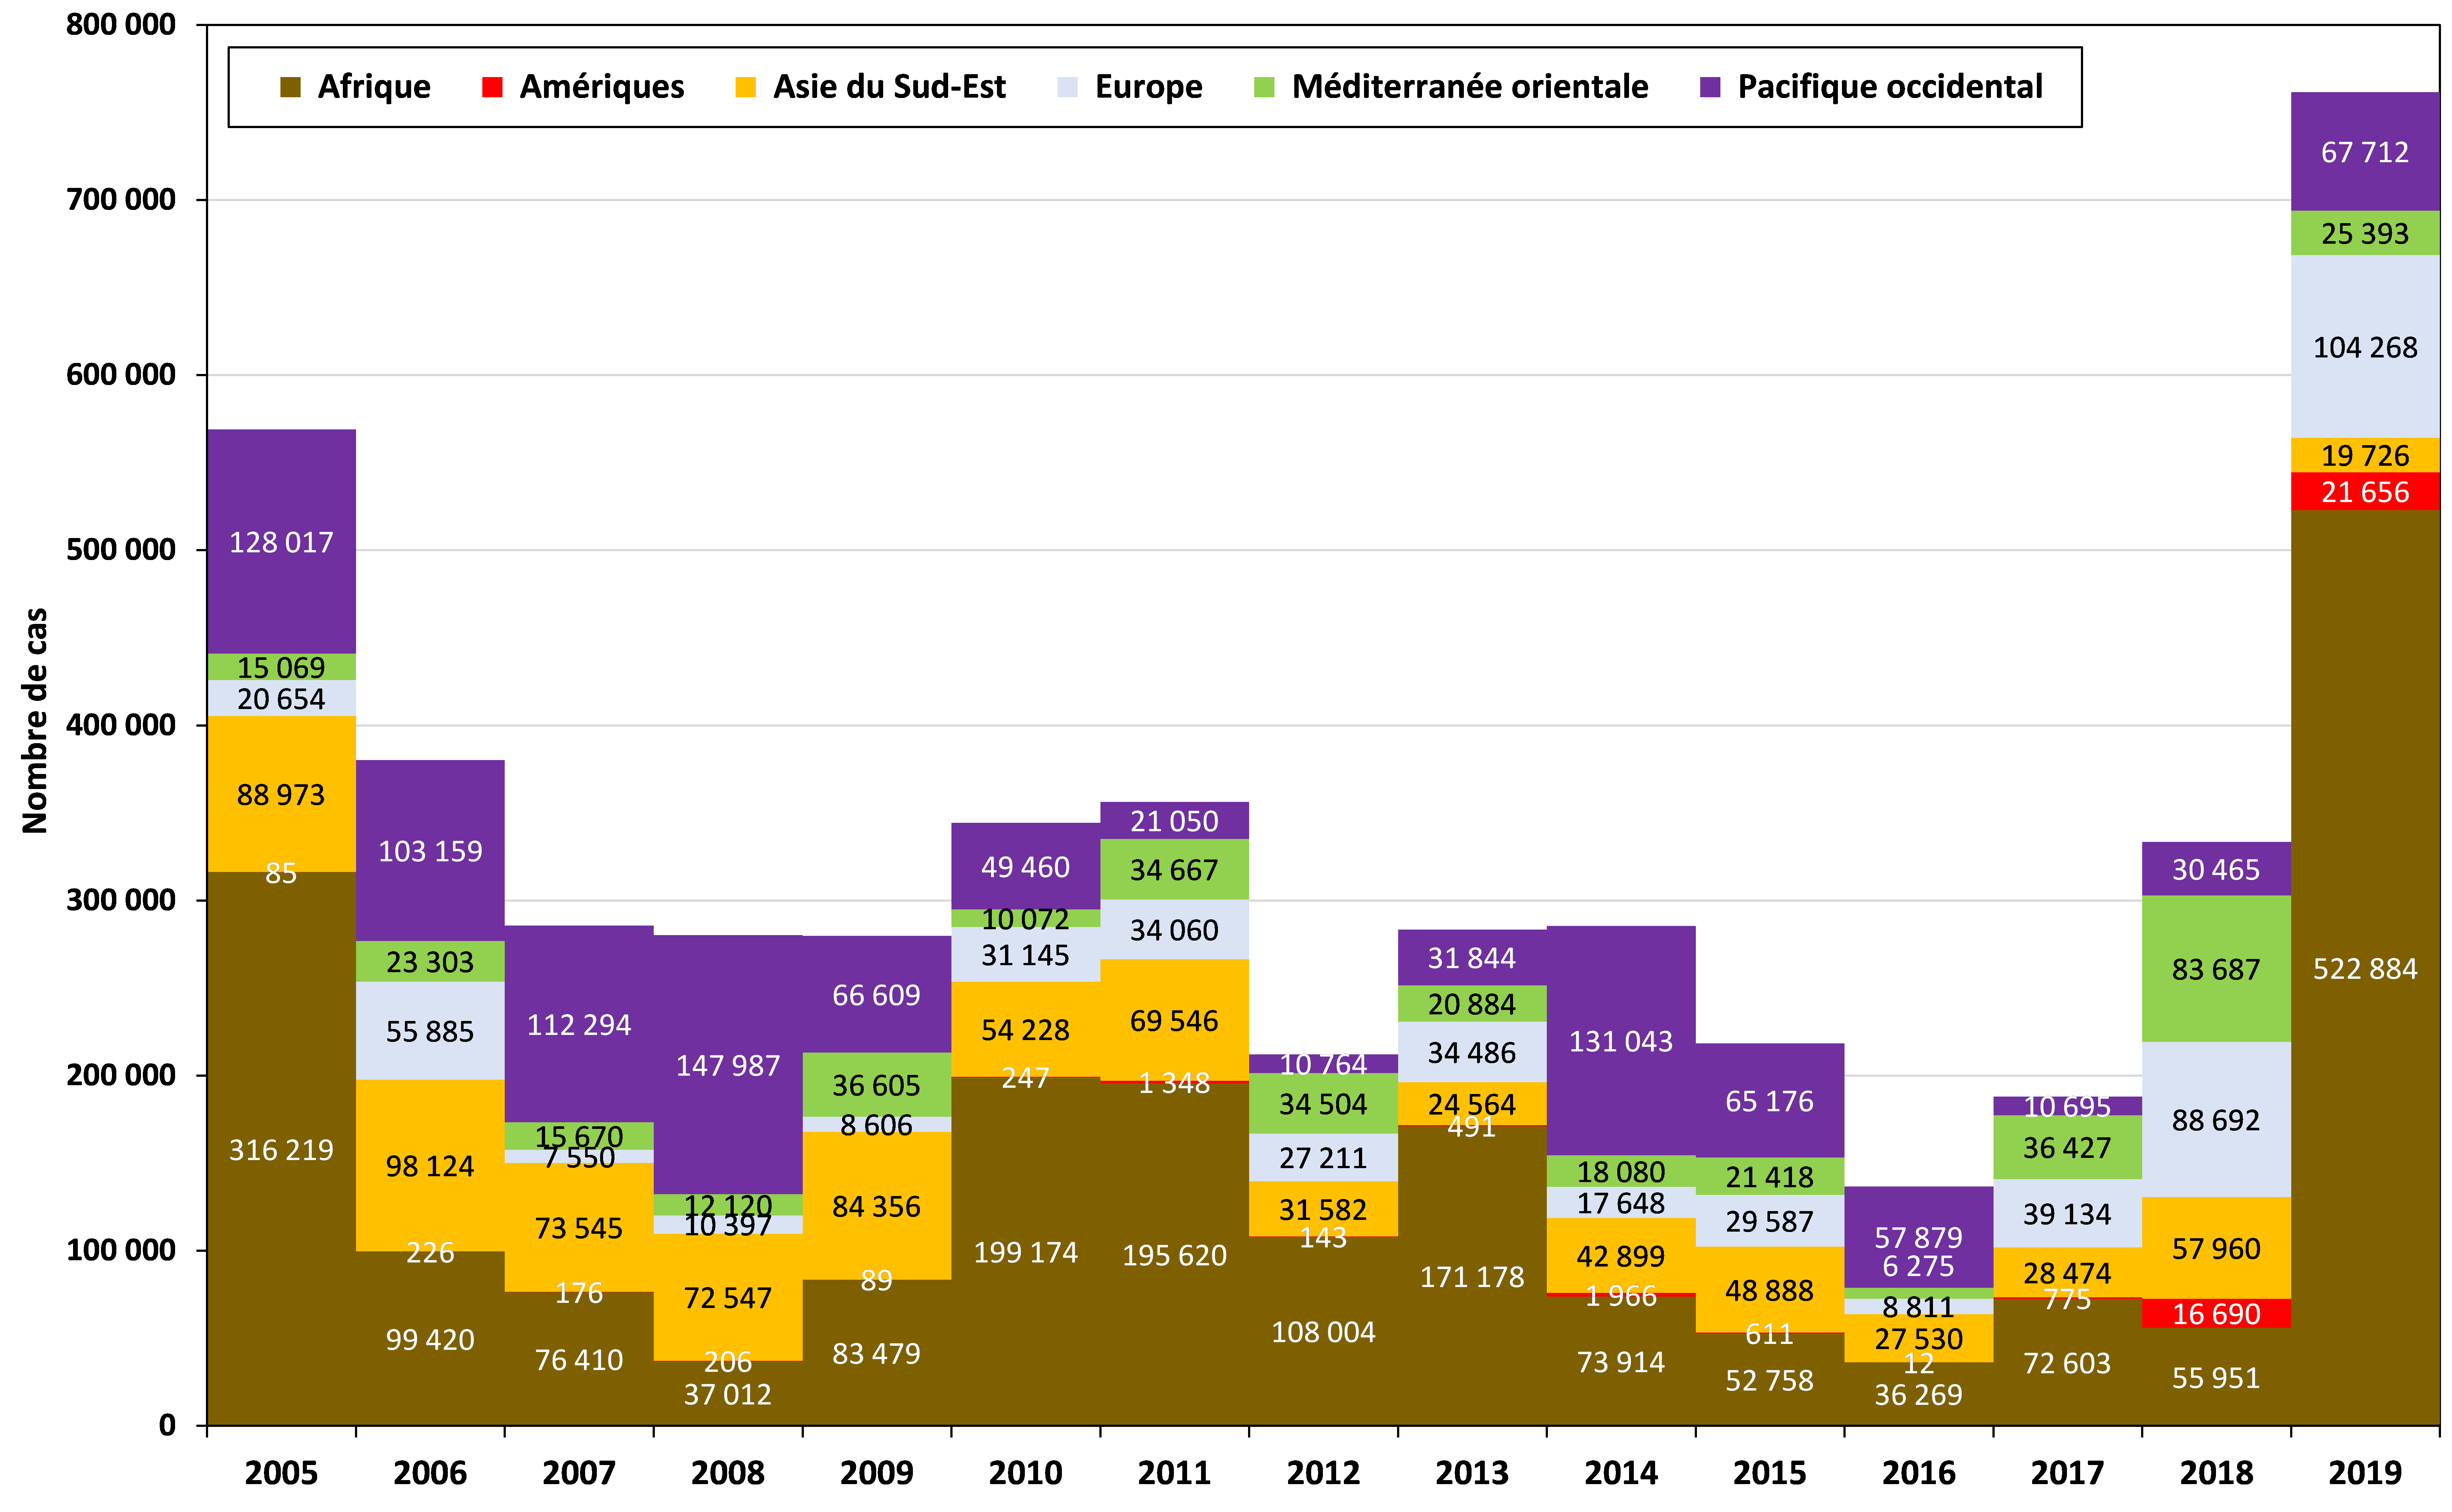Click the Afrique legend color swatch
This screenshot has height=1512, width=2452.
(x=290, y=87)
